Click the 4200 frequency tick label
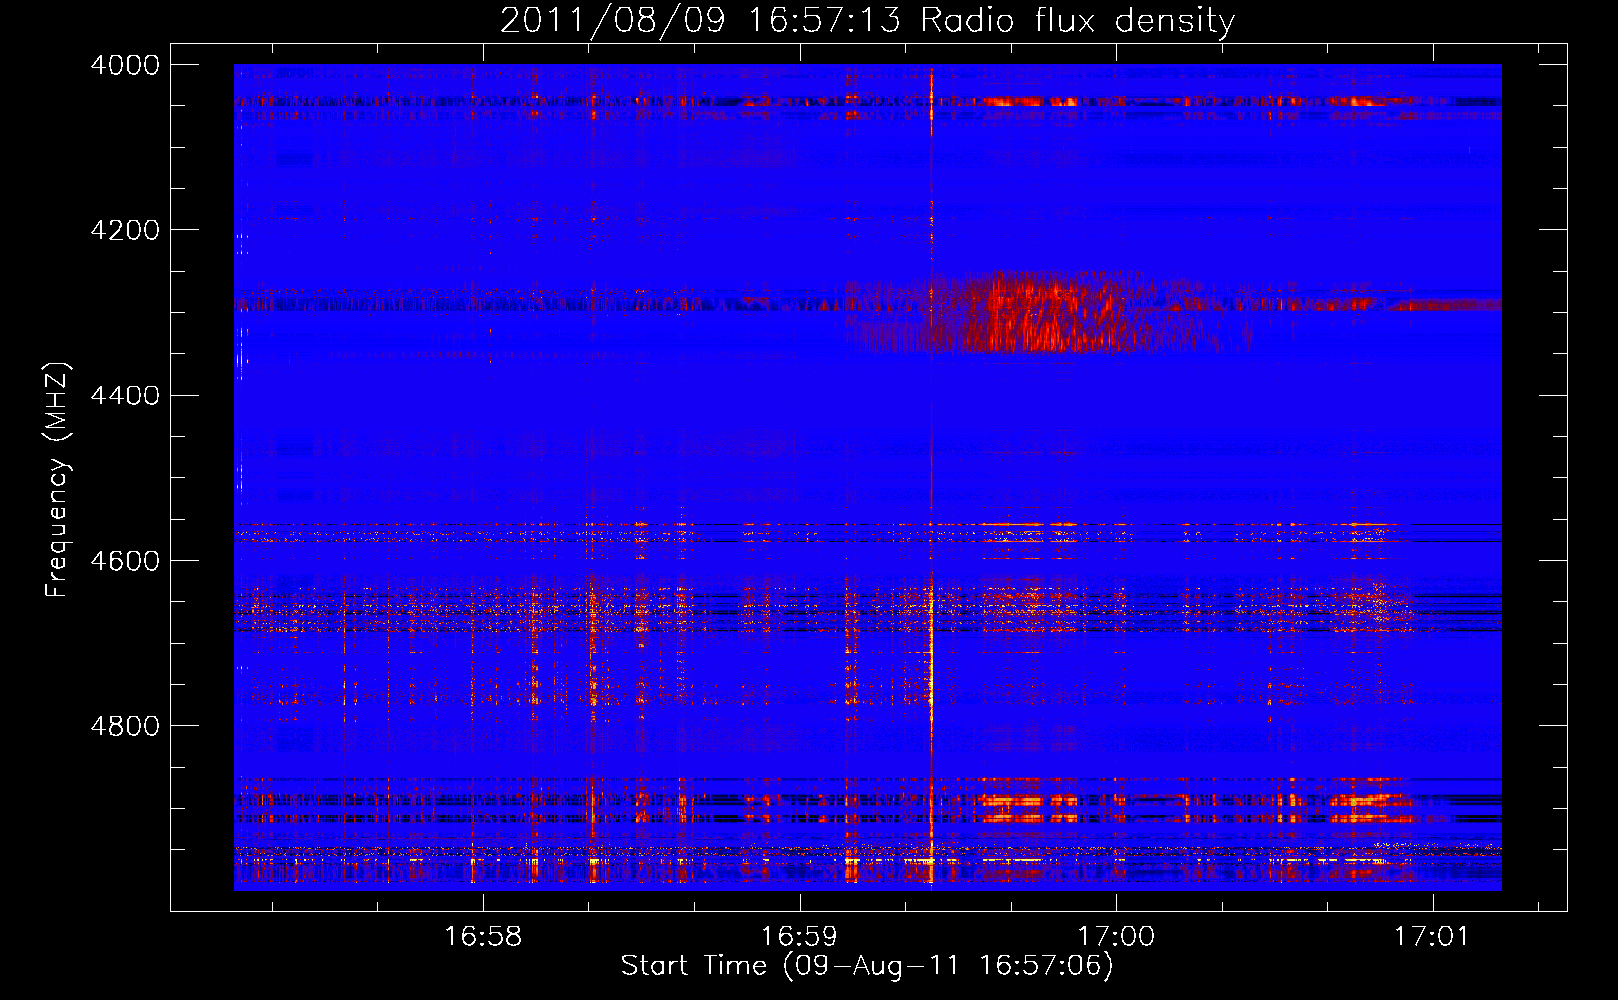This screenshot has width=1618, height=1000. point(125,230)
